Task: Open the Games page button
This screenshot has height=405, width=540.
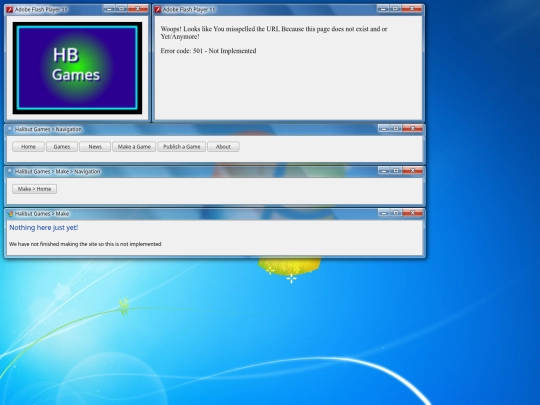Action: click(x=62, y=147)
